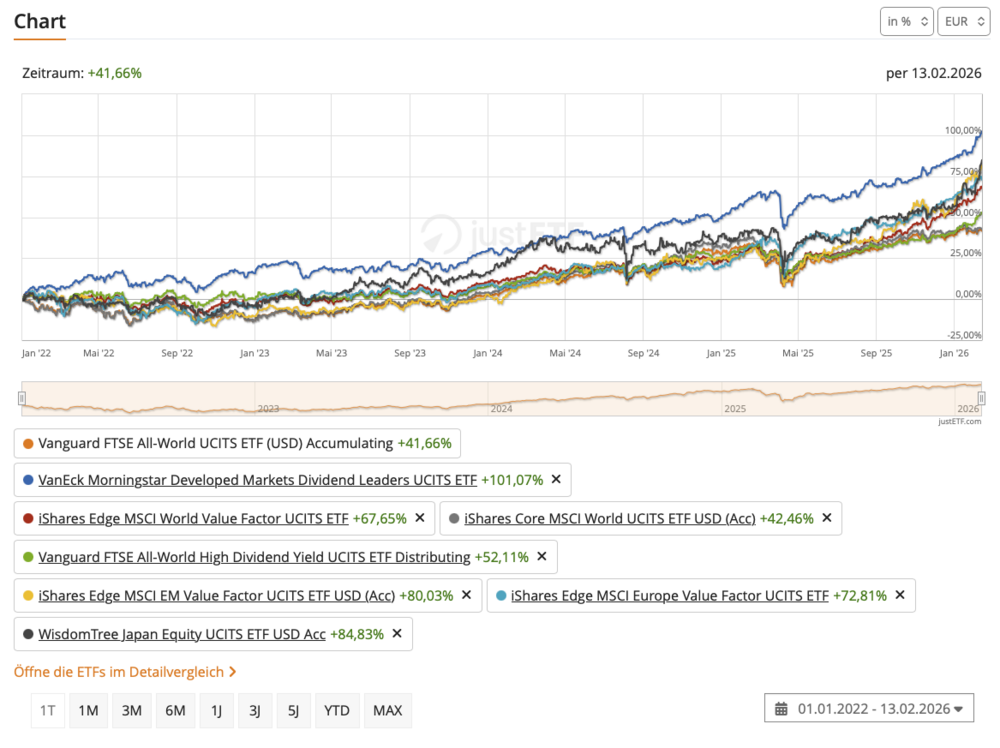This screenshot has height=748, width=1000.
Task: Click the 100,00% y-axis label
Action: 963,130
